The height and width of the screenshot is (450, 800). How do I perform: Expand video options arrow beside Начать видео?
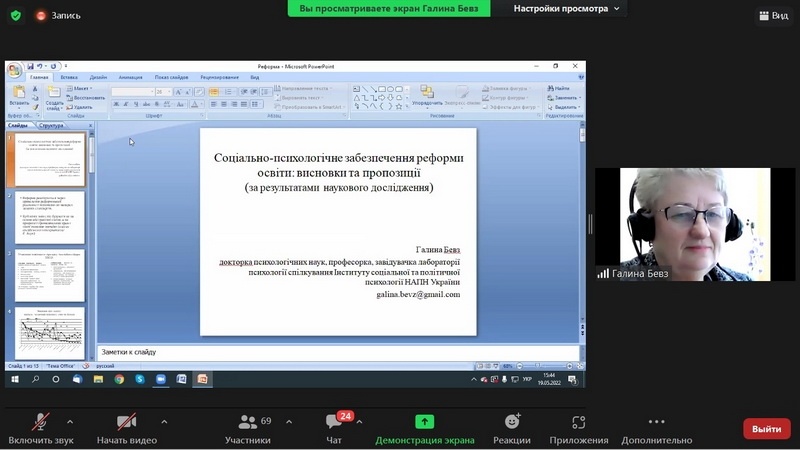tap(164, 422)
